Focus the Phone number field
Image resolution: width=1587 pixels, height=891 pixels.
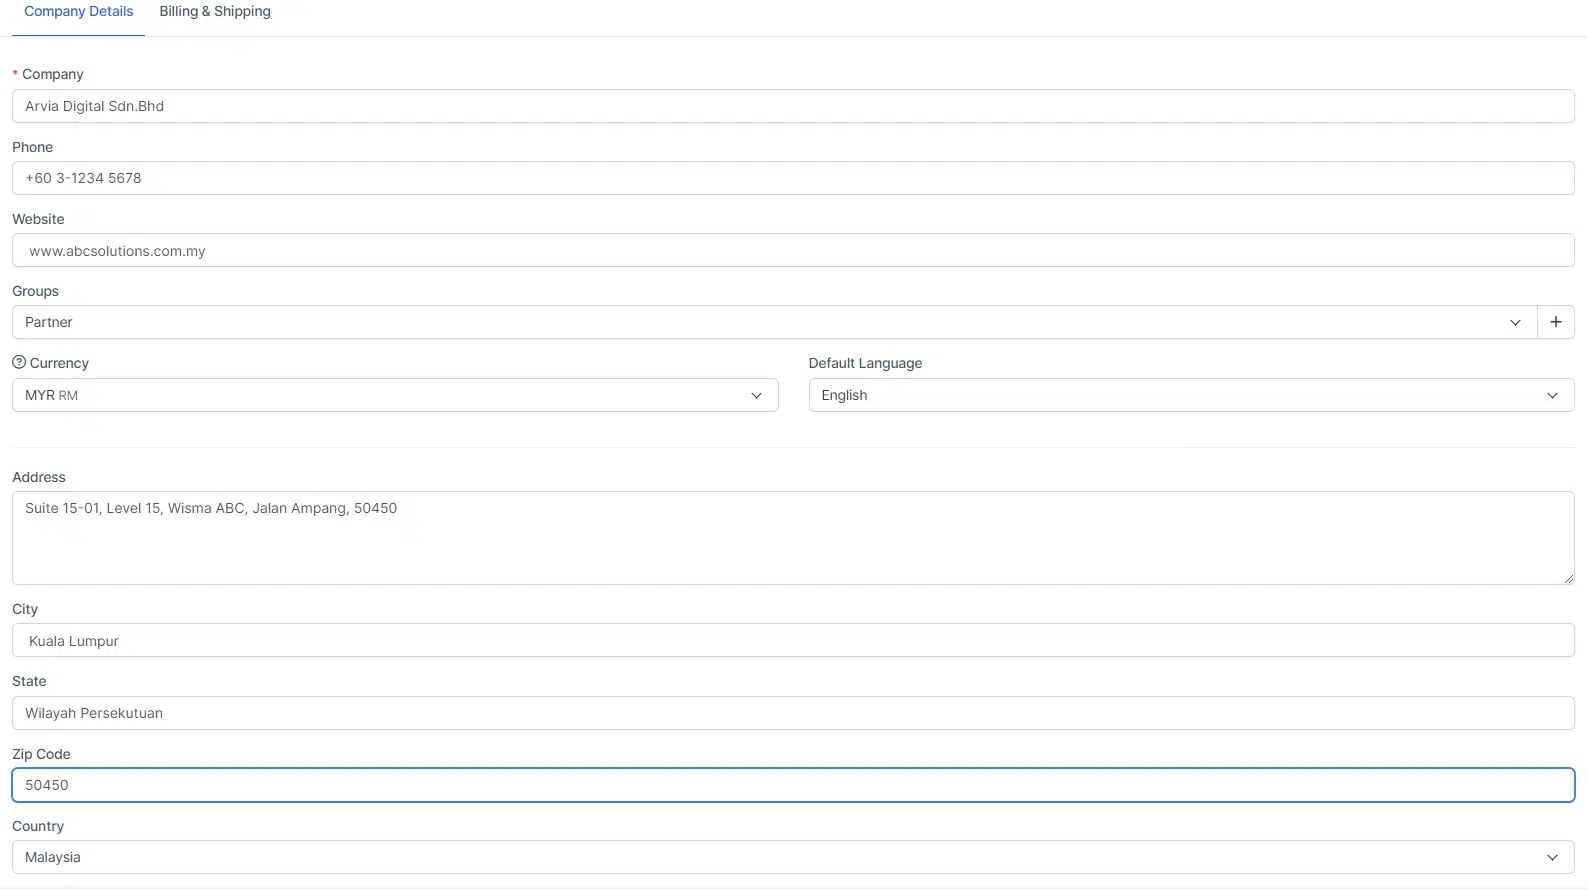[793, 178]
